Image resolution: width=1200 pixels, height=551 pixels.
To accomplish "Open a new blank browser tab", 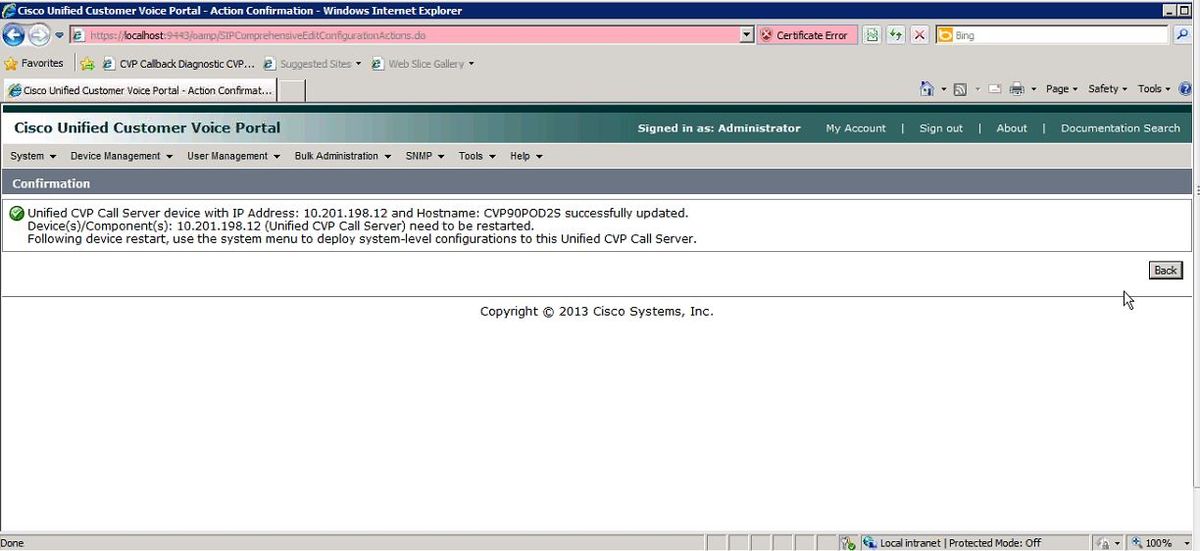I will (291, 90).
